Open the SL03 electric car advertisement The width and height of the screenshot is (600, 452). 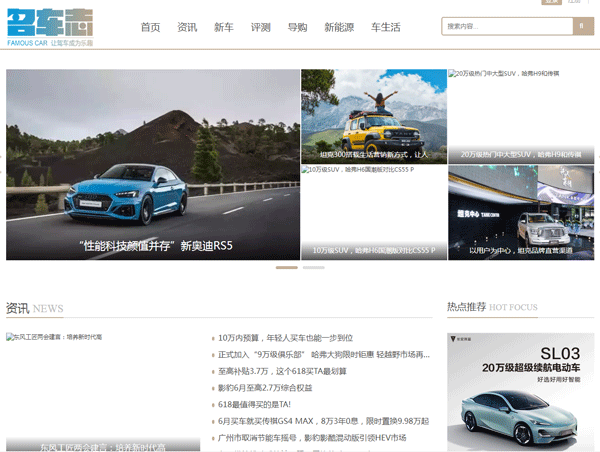520,392
